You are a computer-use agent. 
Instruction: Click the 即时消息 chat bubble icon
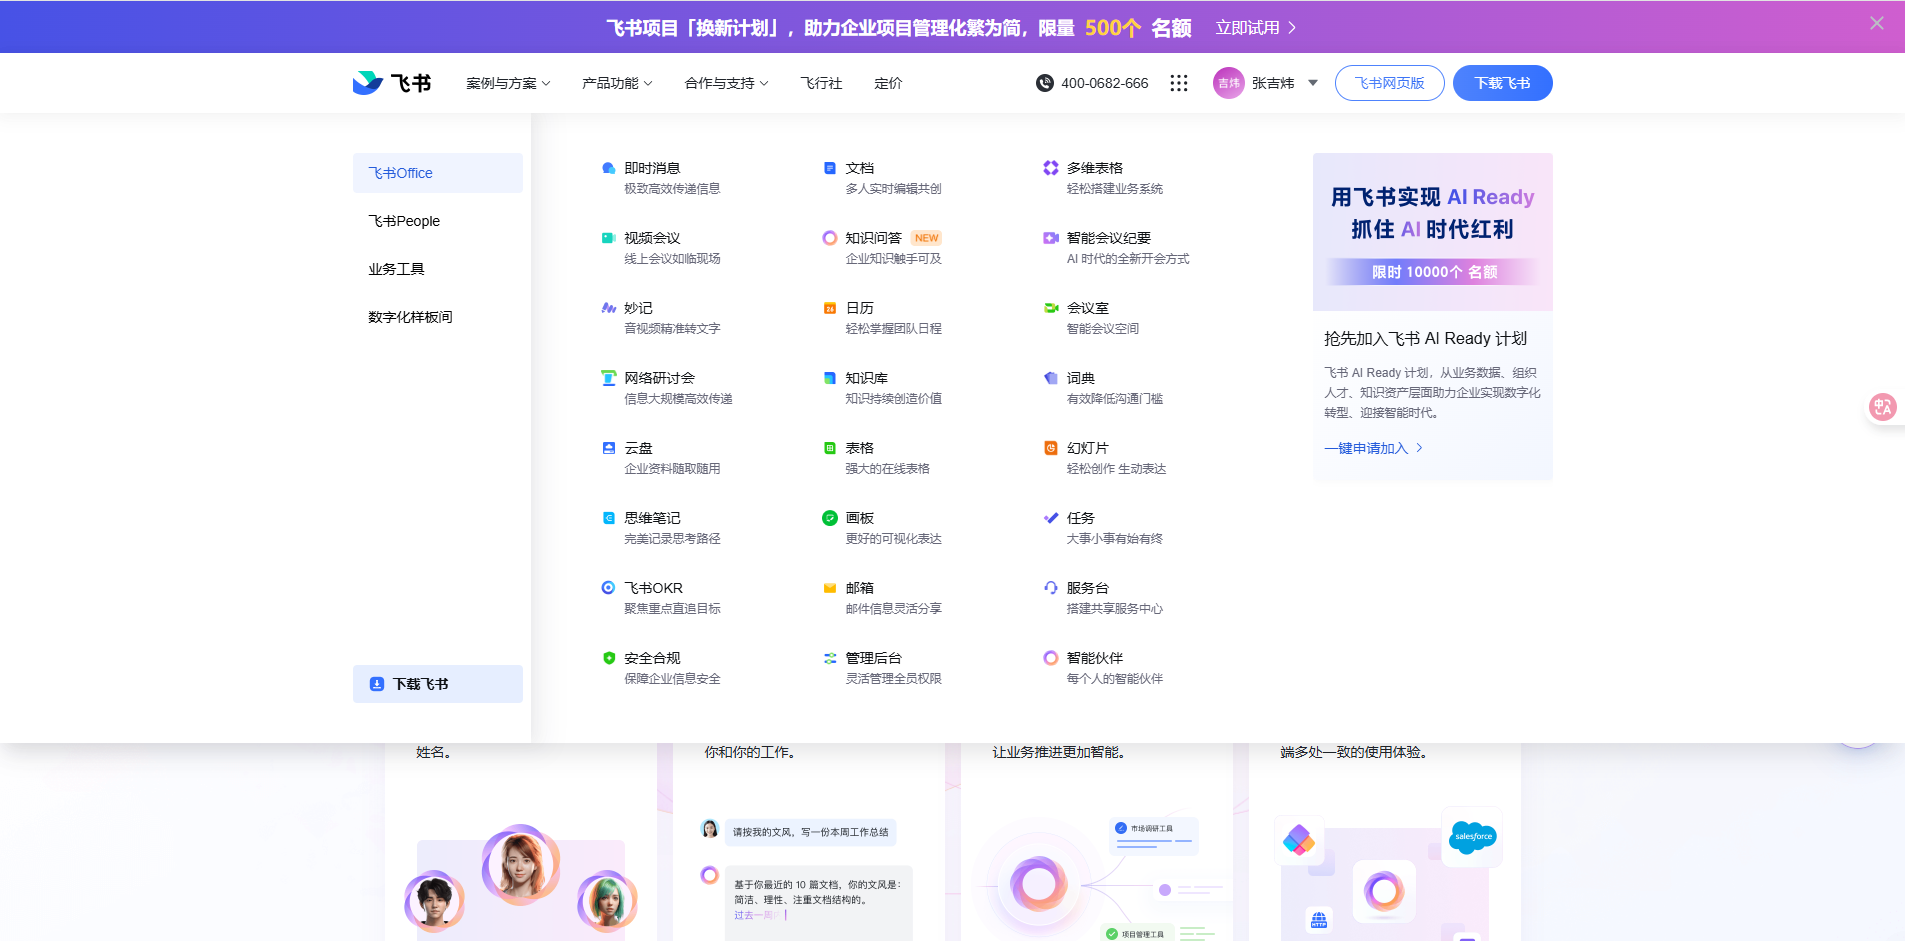(x=608, y=168)
